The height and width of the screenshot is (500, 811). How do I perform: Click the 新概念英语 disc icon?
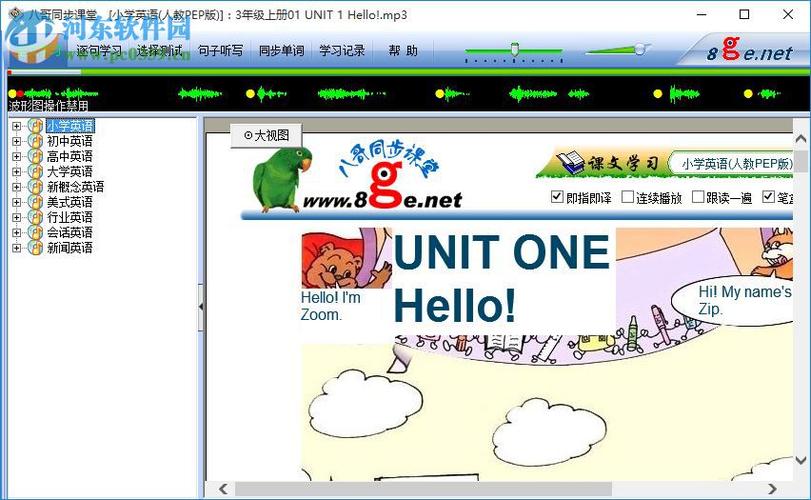(35, 187)
